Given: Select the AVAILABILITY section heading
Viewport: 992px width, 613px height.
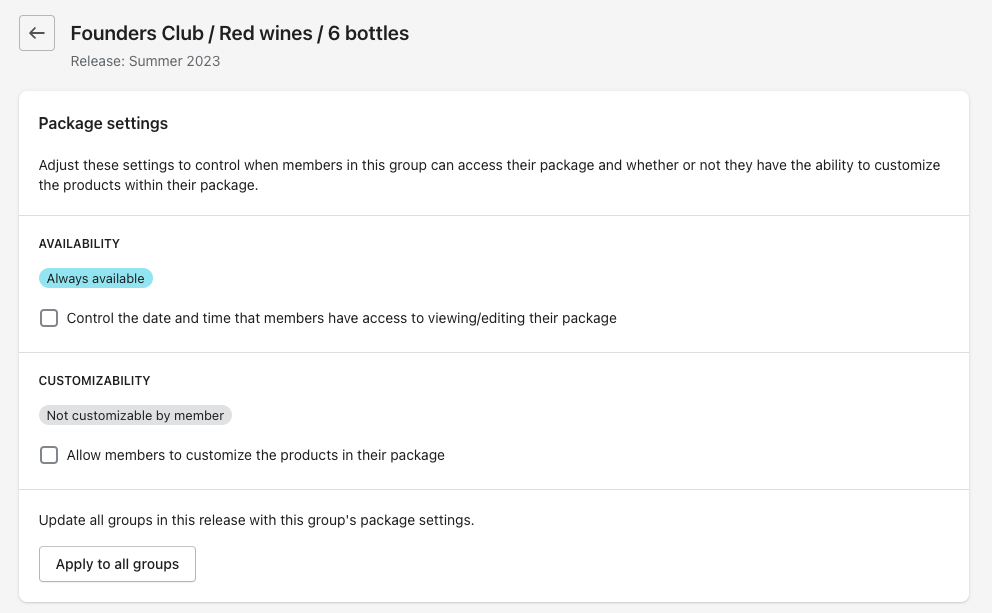Looking at the screenshot, I should [79, 244].
